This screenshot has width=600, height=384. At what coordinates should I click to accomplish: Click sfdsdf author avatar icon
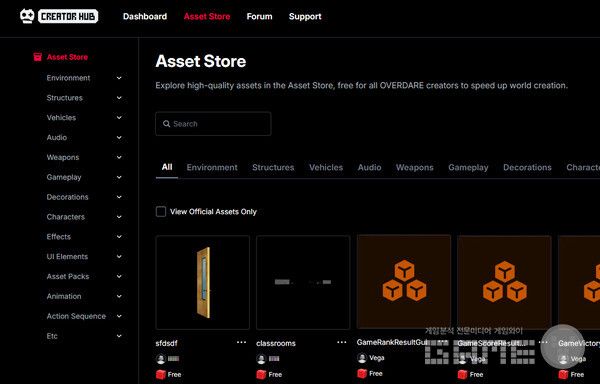[x=161, y=359]
